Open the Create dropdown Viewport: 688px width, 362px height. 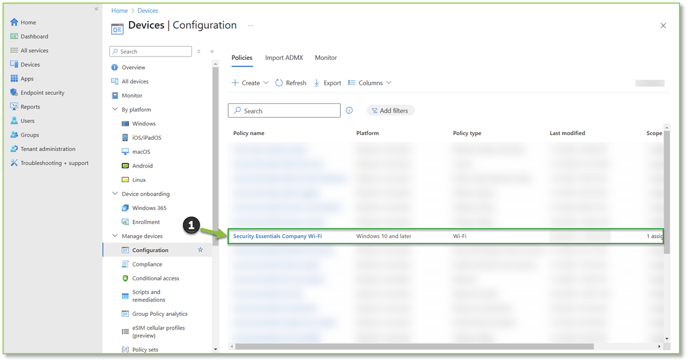(250, 83)
